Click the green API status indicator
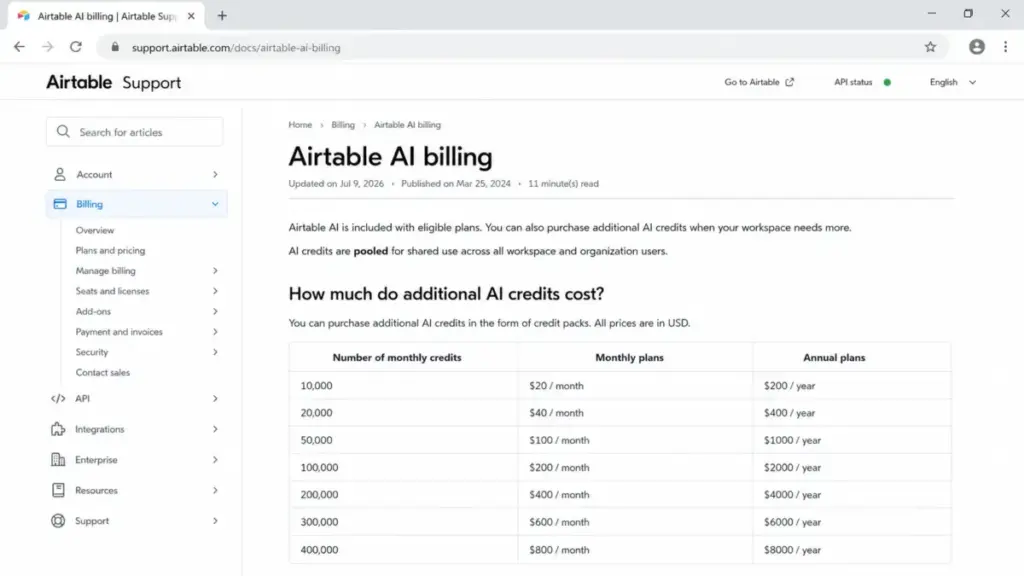 pos(887,82)
